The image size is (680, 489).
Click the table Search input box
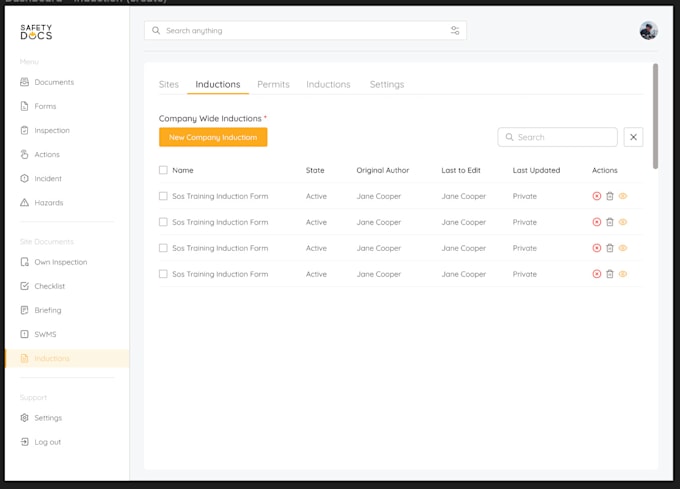click(557, 137)
